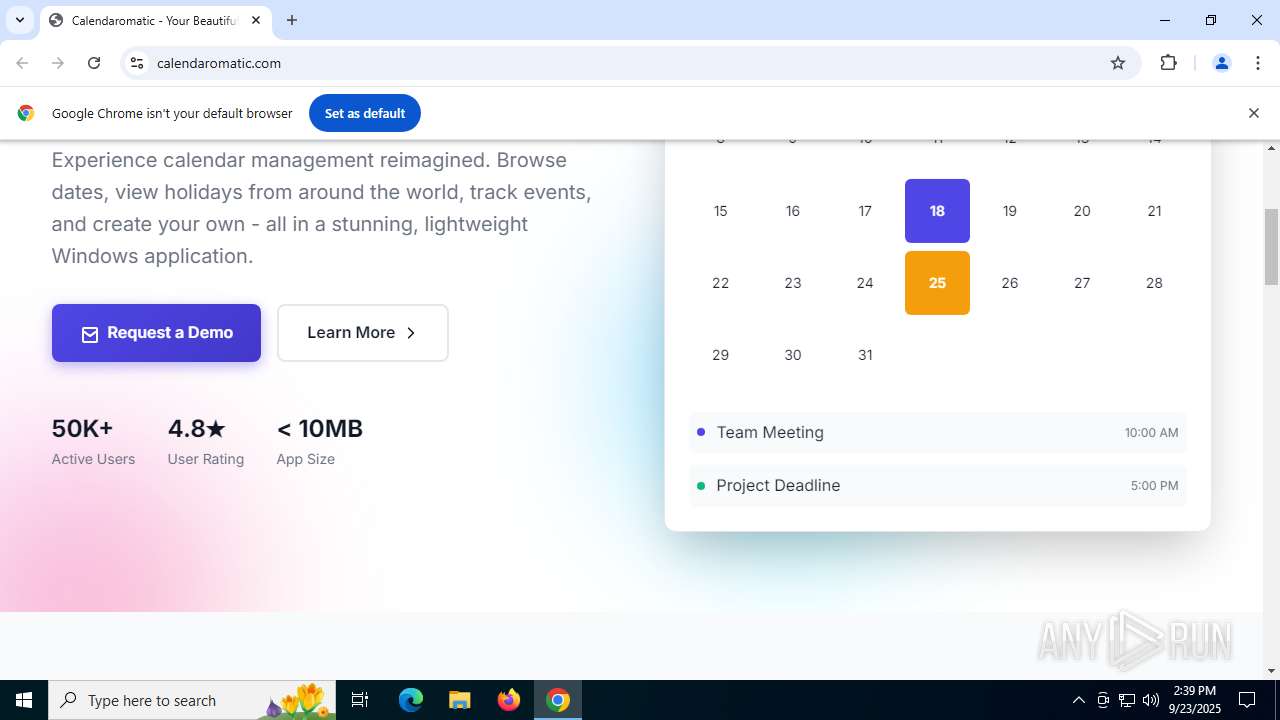Expand the tab search dropdown arrow
This screenshot has width=1280, height=720.
[x=19, y=20]
